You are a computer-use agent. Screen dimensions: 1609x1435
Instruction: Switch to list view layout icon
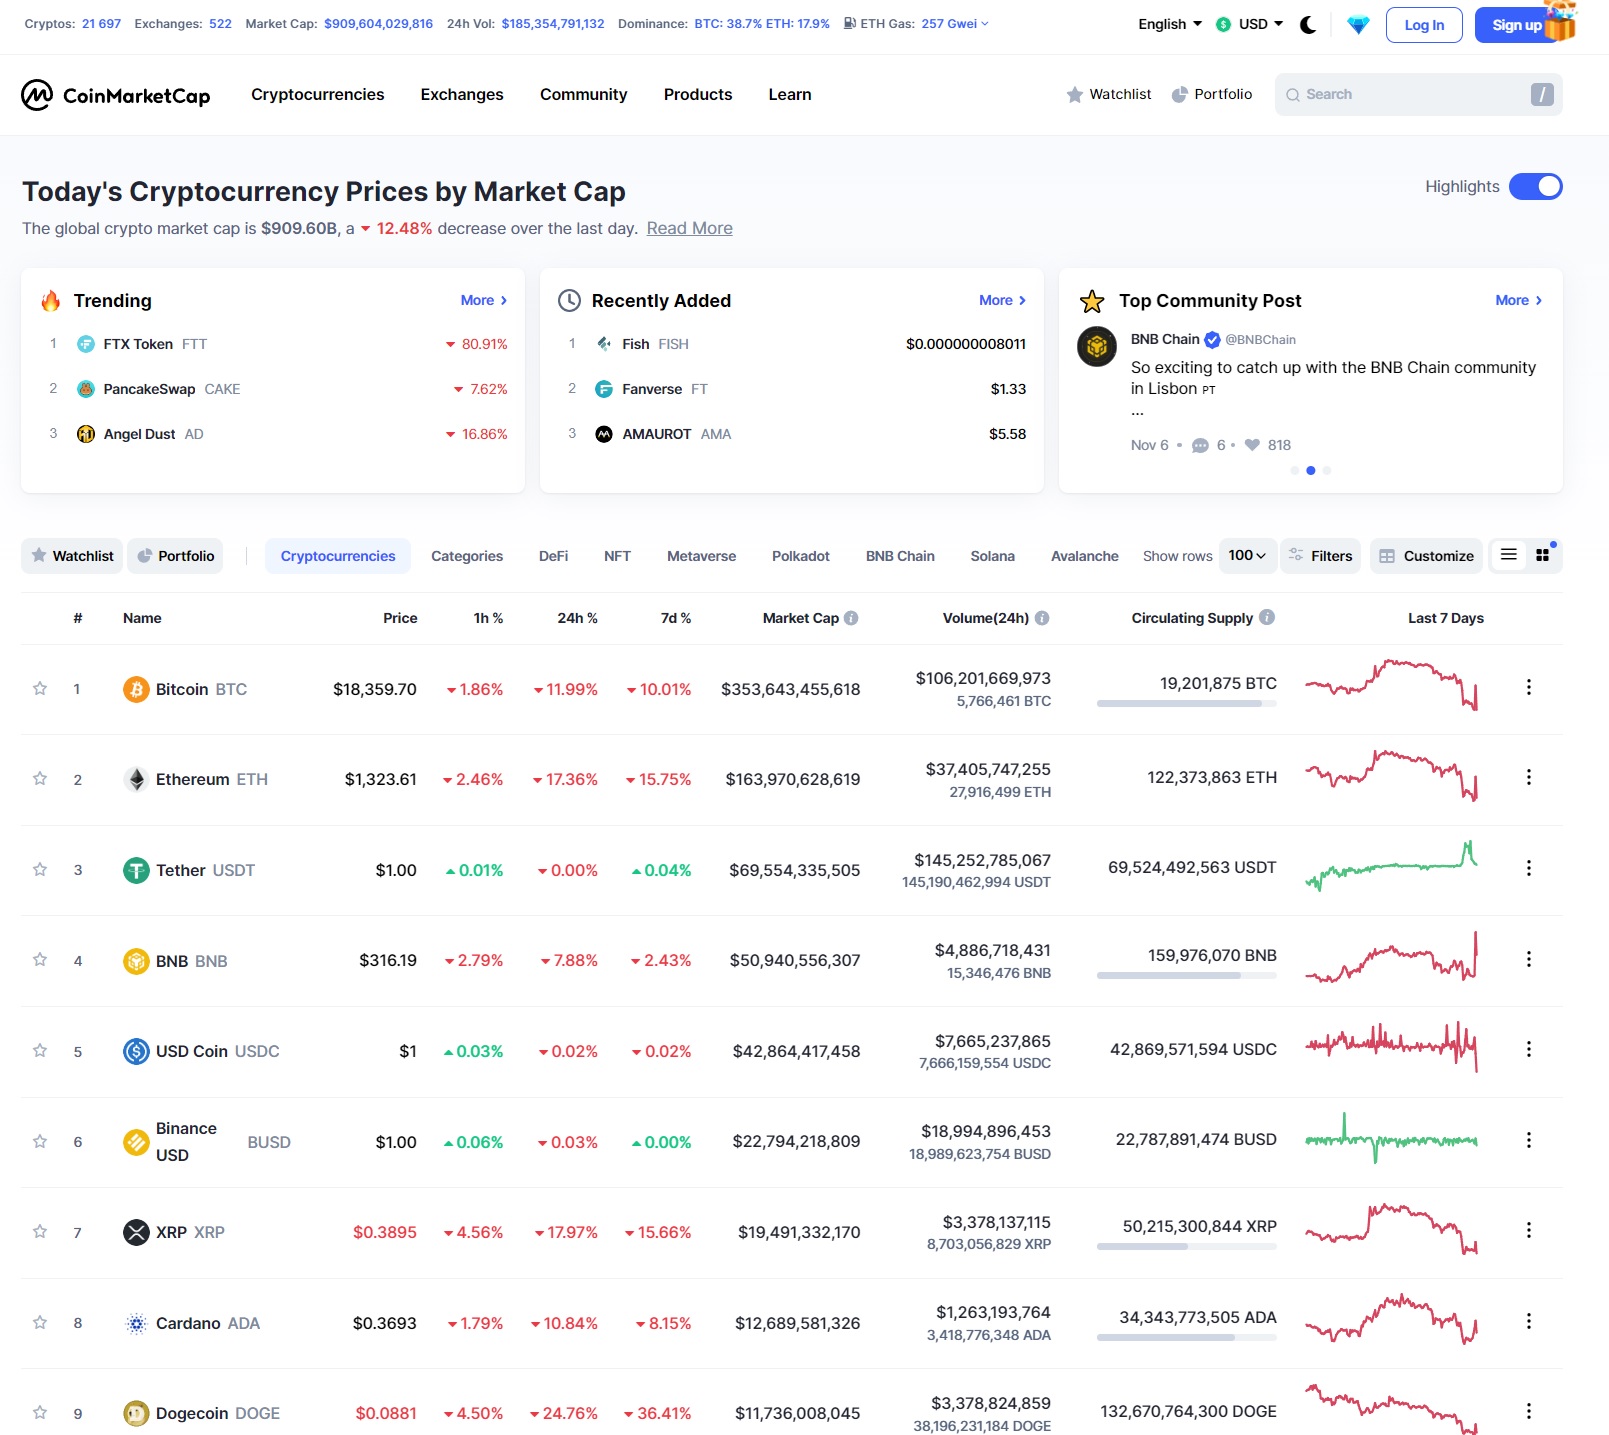click(x=1508, y=555)
